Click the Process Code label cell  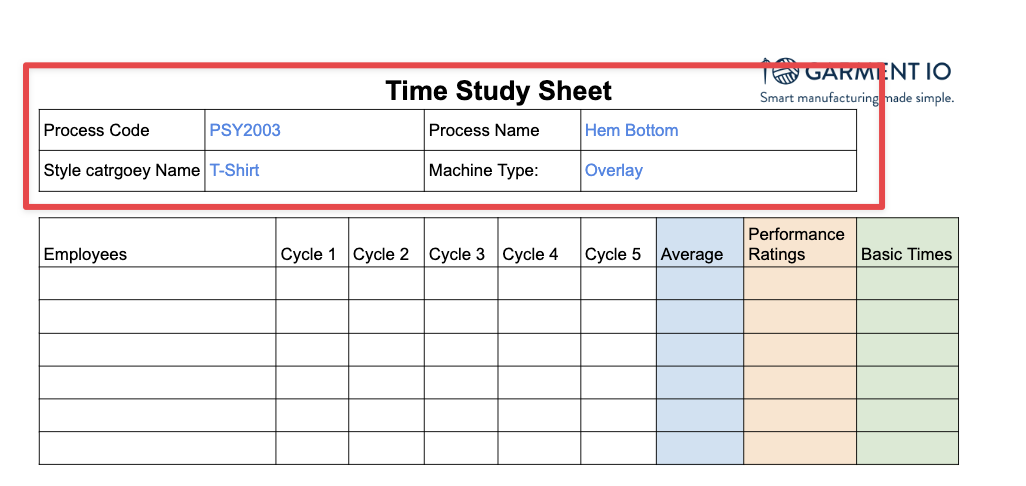(x=97, y=130)
